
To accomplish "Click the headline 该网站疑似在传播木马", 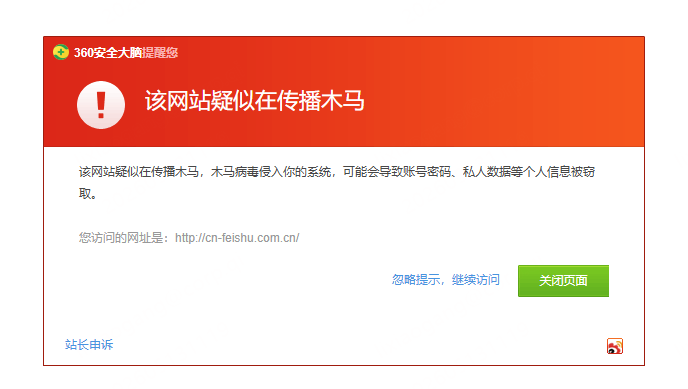I will click(254, 100).
